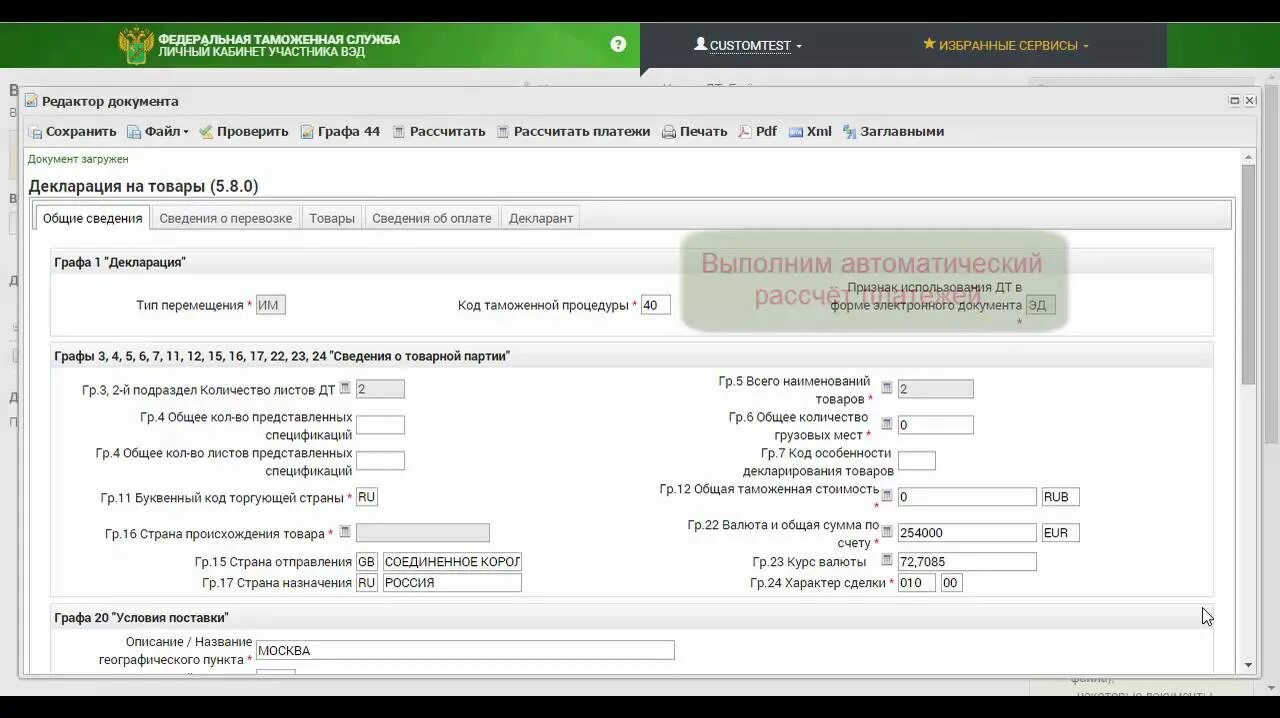Click the geographic point field МОСКВА
Screen dimensions: 1280x718
(465, 650)
